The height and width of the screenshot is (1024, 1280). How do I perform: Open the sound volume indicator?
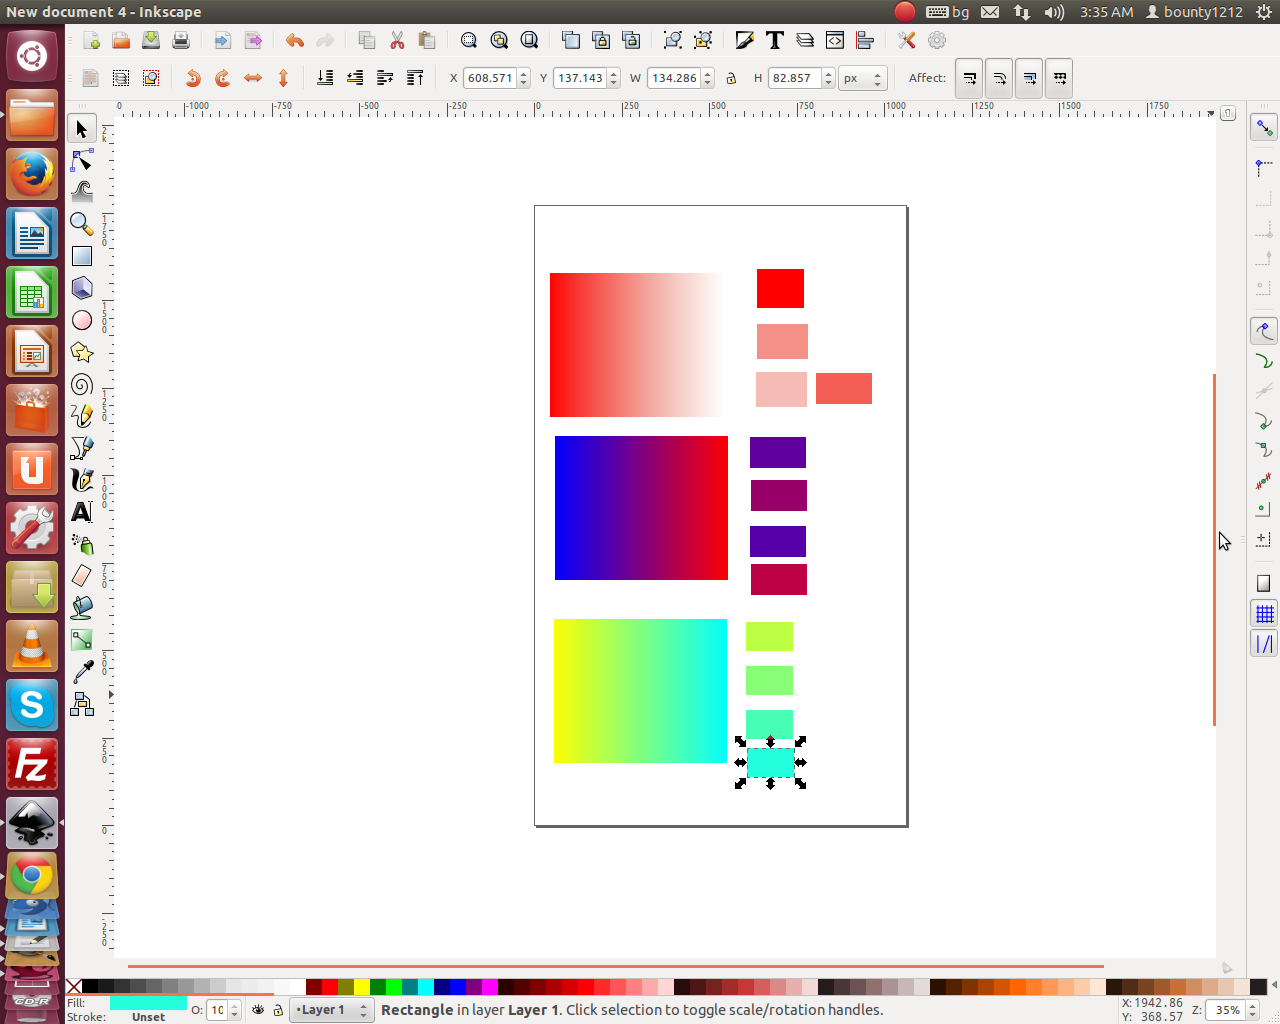tap(1054, 12)
